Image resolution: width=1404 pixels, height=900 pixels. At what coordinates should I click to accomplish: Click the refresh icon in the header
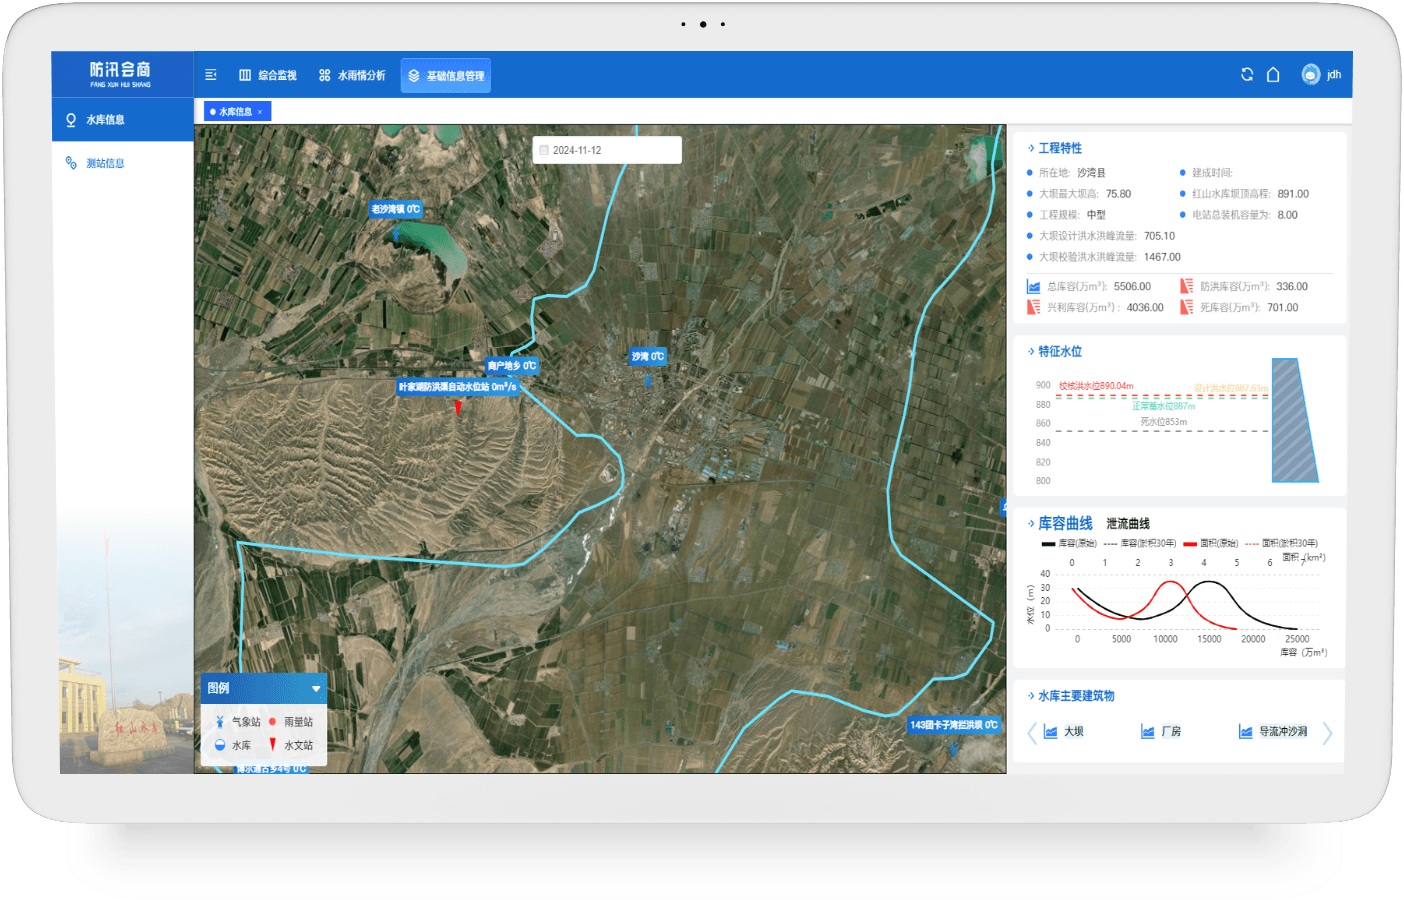coord(1247,74)
